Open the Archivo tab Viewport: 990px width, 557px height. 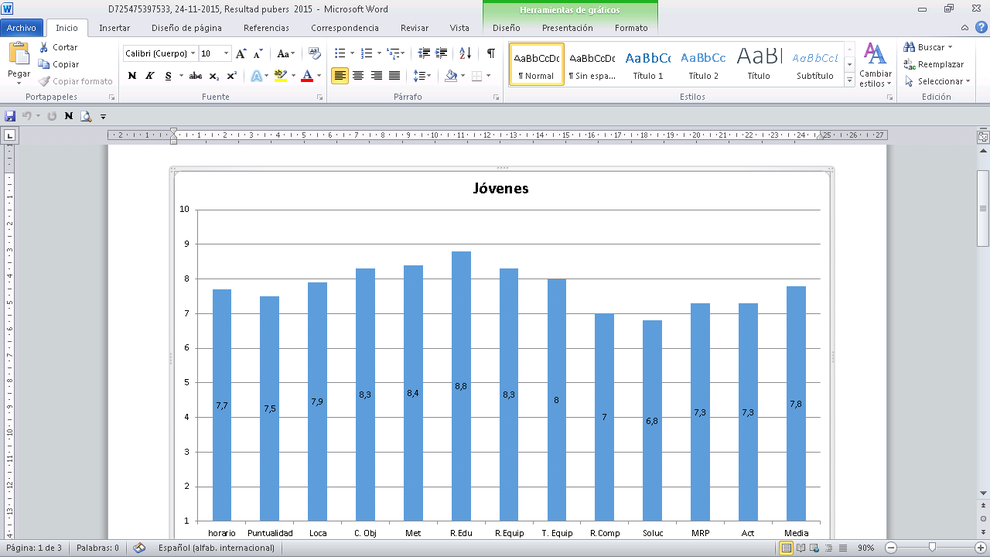(x=21, y=28)
